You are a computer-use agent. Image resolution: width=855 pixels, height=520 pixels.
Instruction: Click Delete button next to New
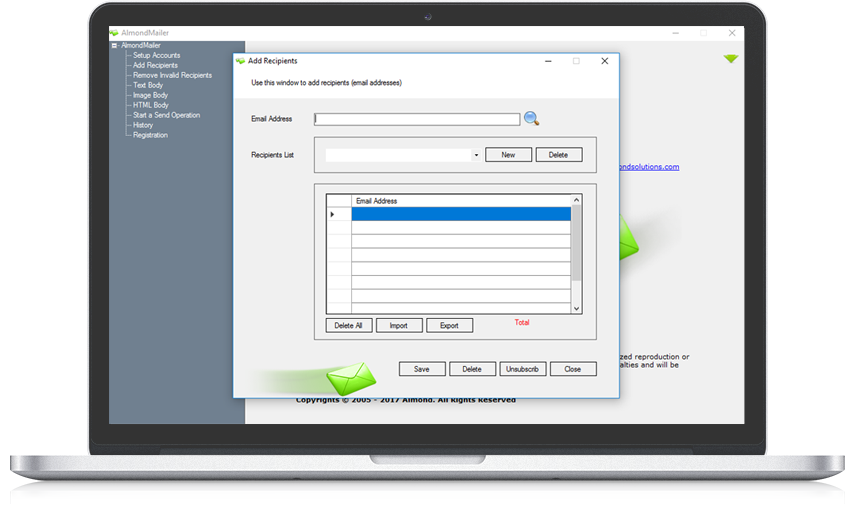(x=558, y=155)
